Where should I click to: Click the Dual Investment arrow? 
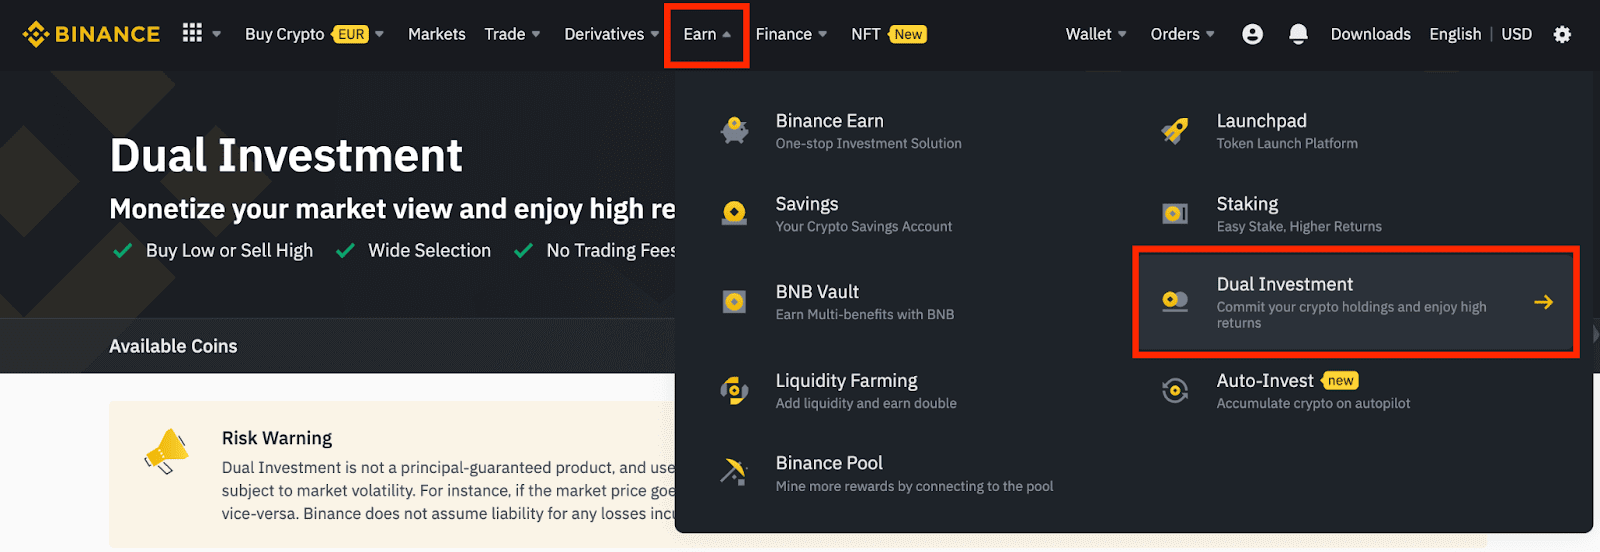pyautogui.click(x=1543, y=302)
